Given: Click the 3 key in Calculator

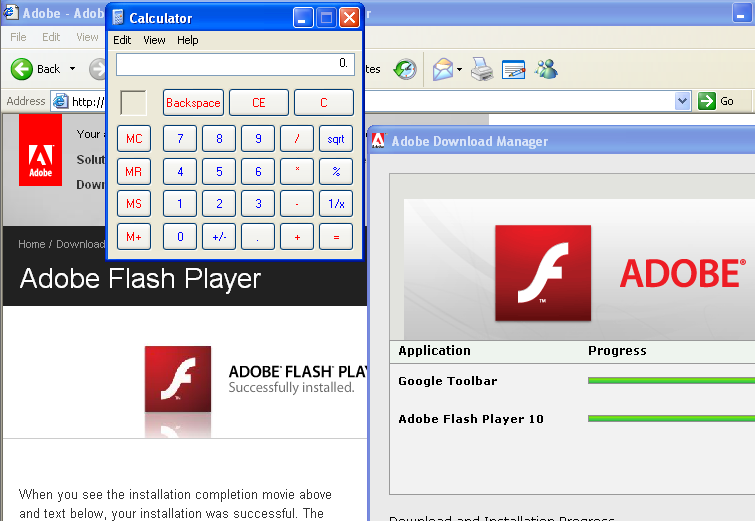Looking at the screenshot, I should coord(258,204).
